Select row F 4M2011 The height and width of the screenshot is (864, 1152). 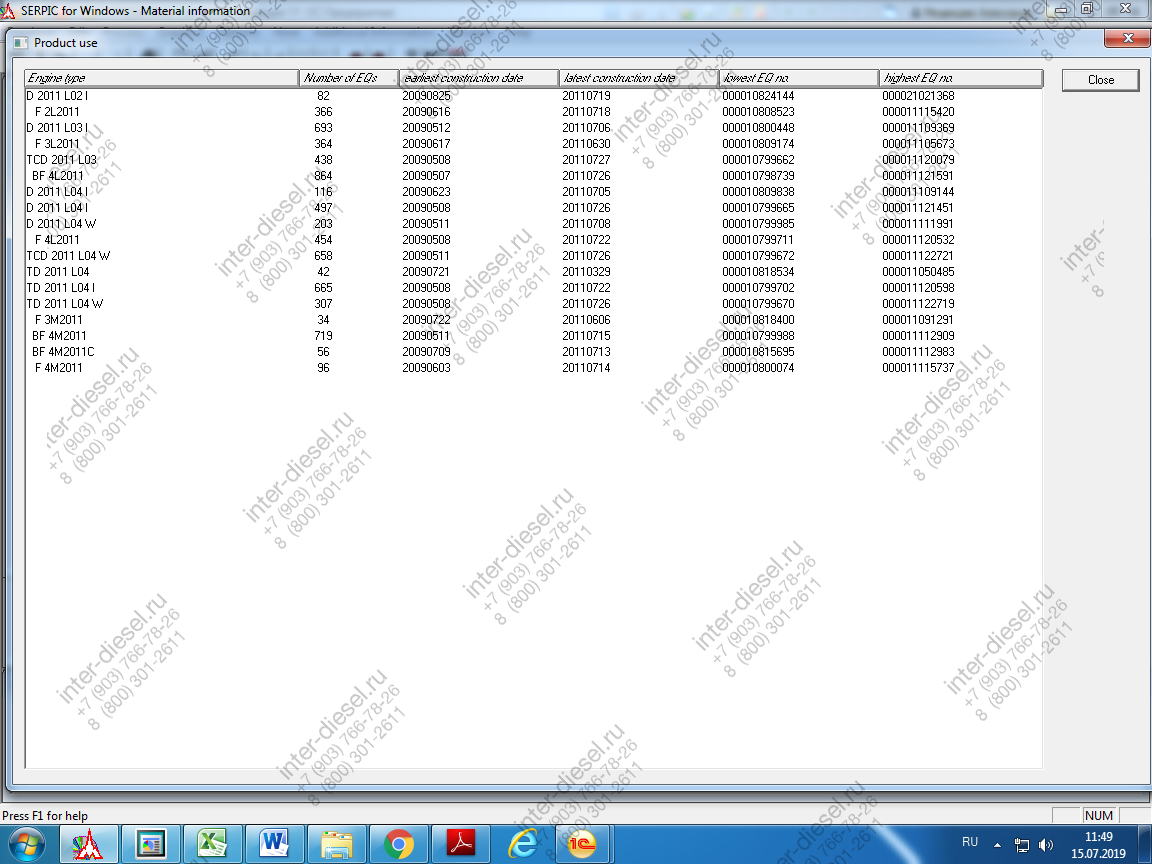tap(533, 368)
